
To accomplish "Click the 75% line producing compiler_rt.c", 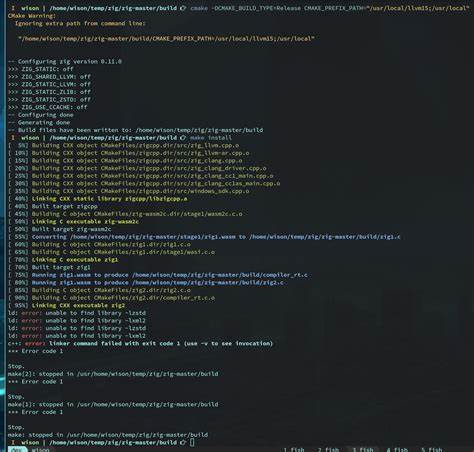I will point(158,275).
